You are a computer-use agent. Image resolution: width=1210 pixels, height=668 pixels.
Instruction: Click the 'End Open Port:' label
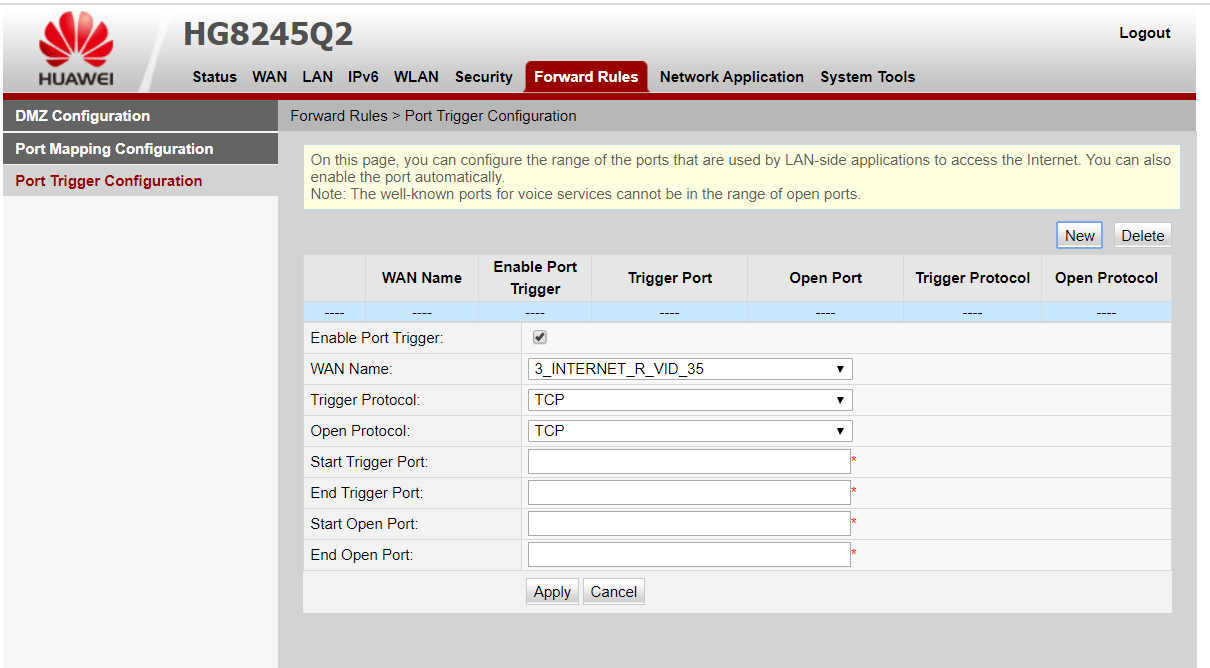click(361, 555)
